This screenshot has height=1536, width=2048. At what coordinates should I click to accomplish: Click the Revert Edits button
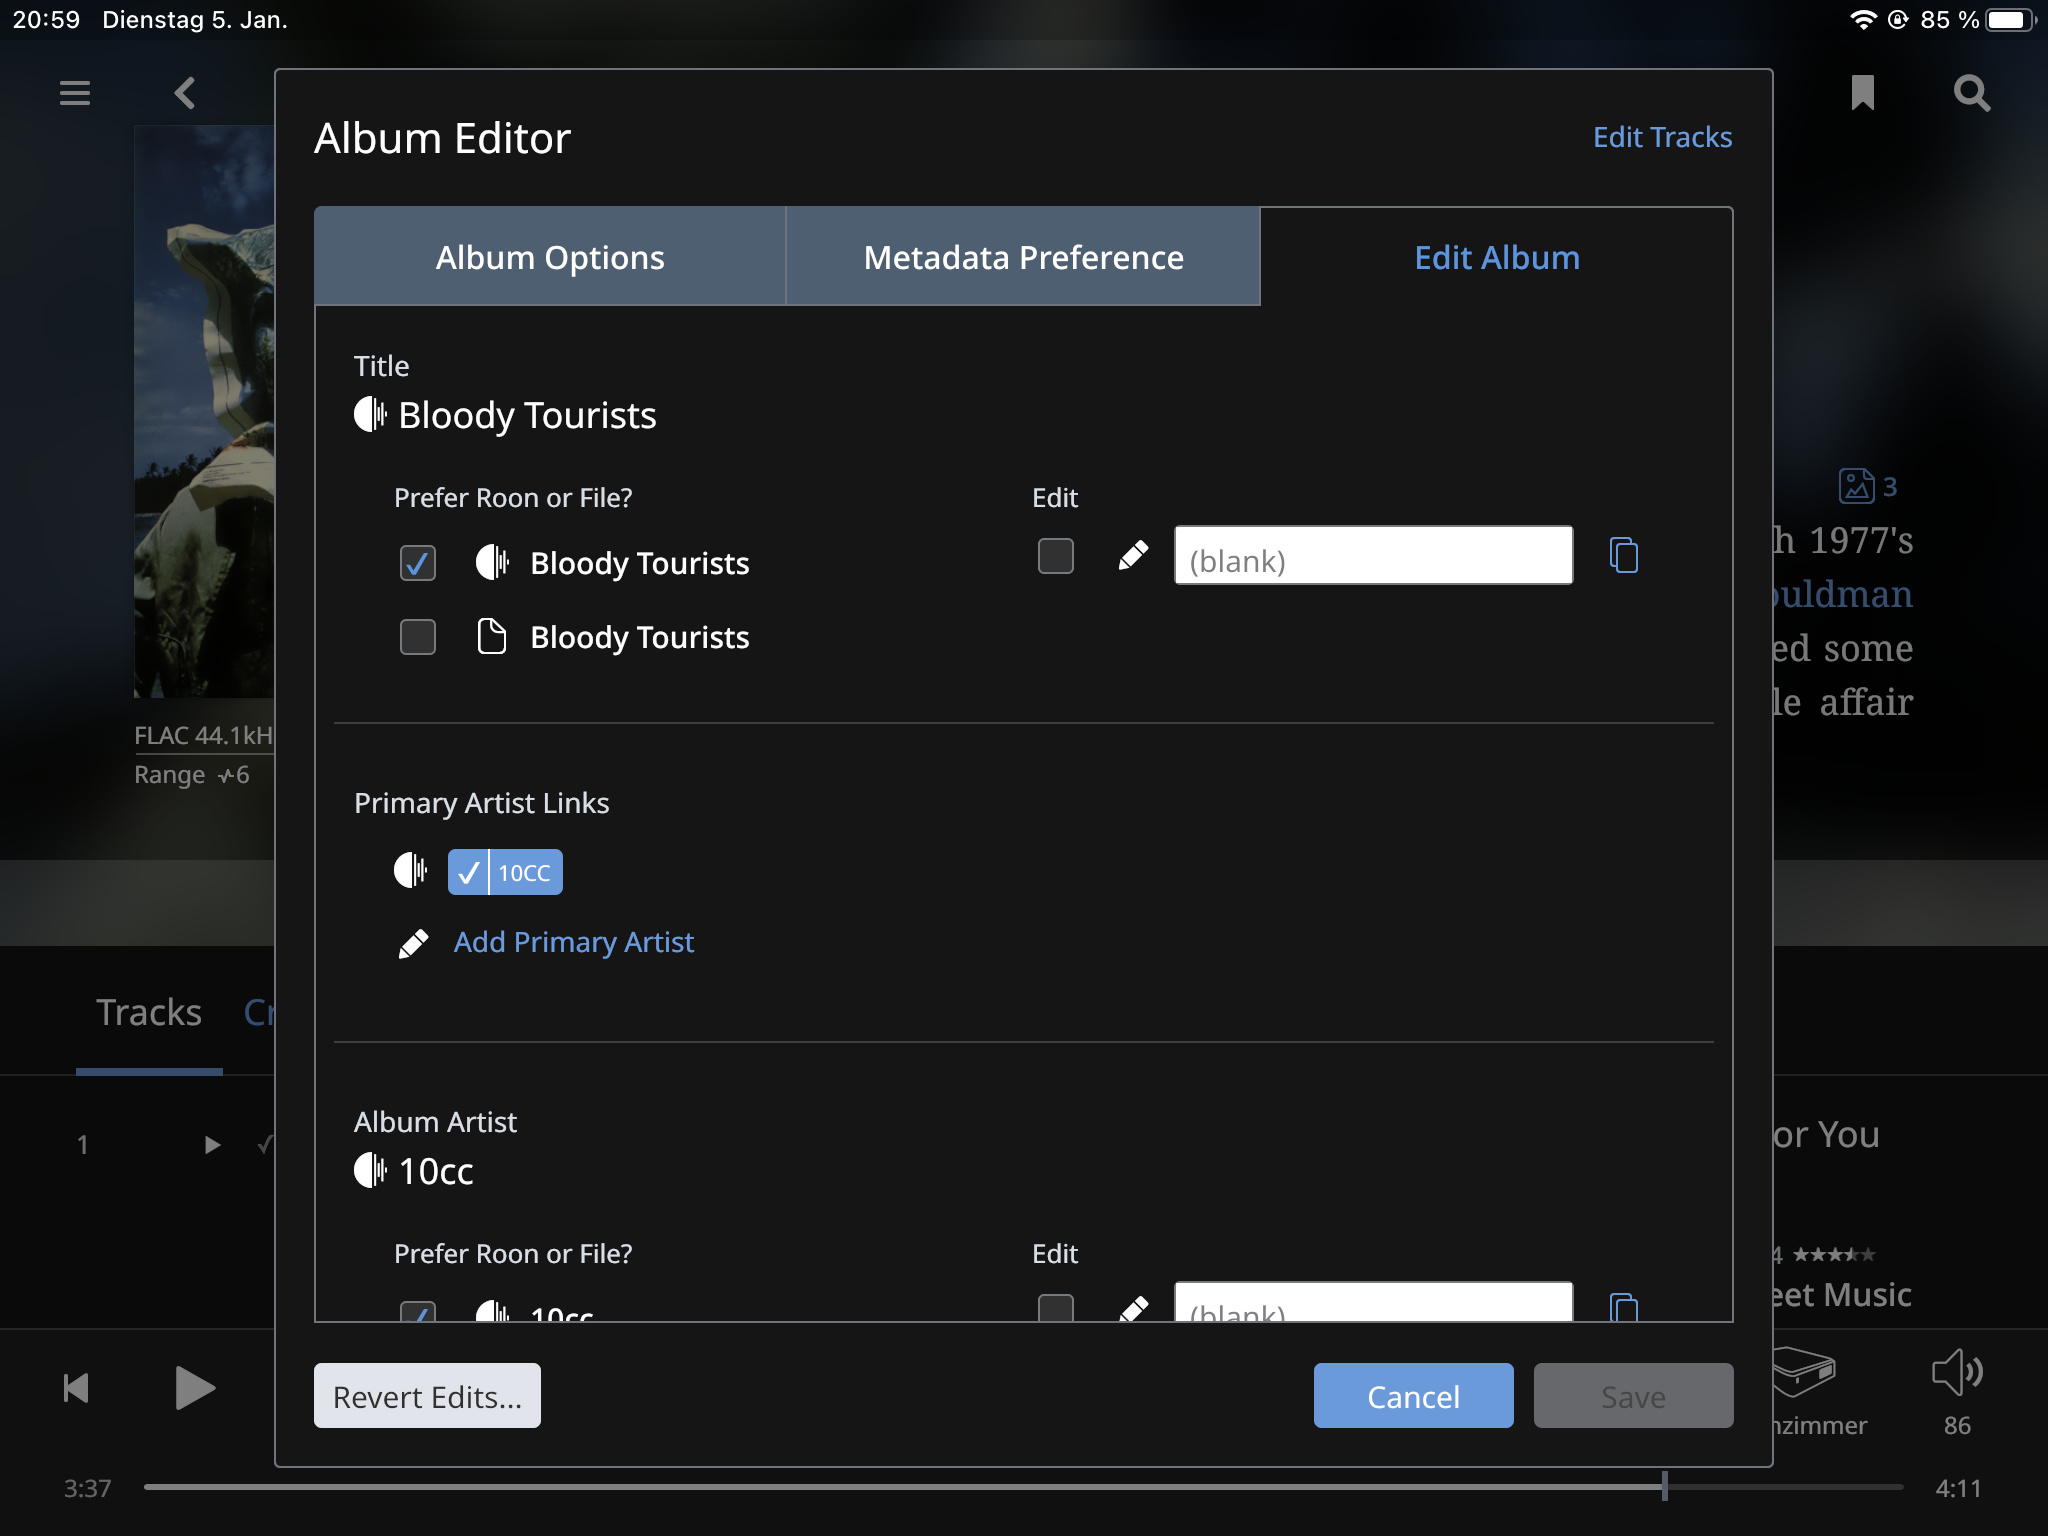427,1396
